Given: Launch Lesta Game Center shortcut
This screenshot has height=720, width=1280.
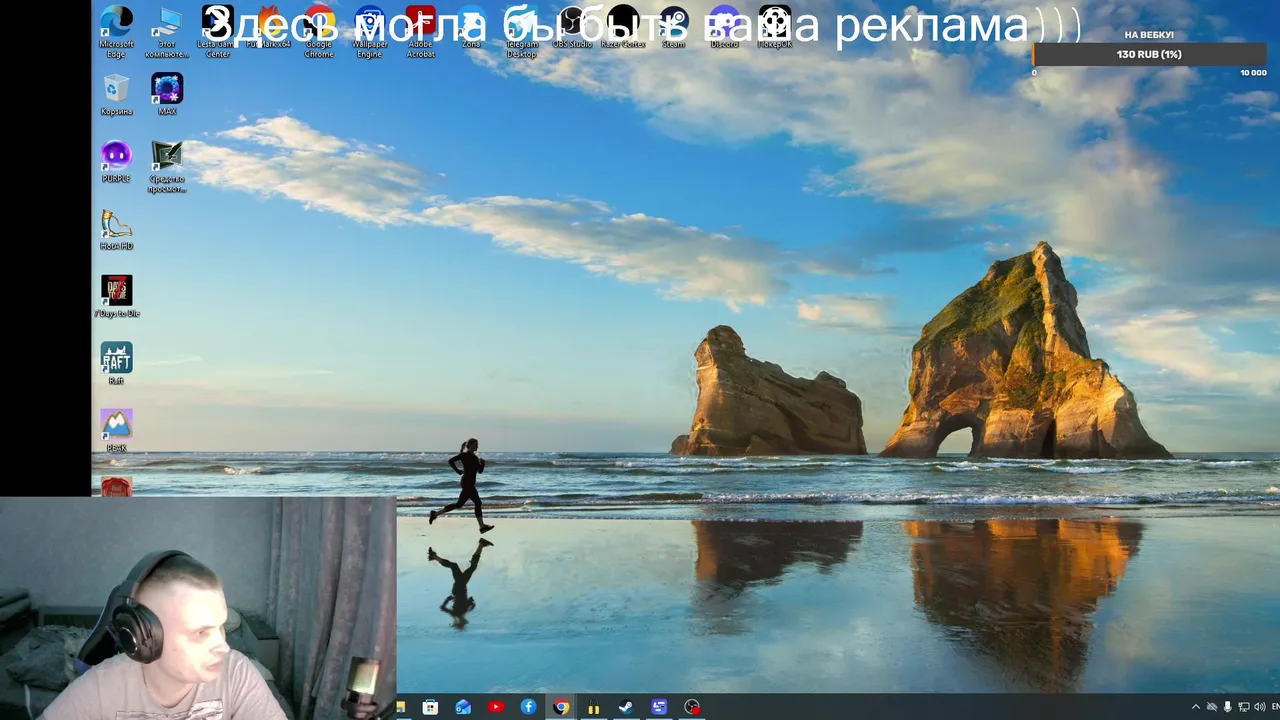Looking at the screenshot, I should [x=217, y=32].
